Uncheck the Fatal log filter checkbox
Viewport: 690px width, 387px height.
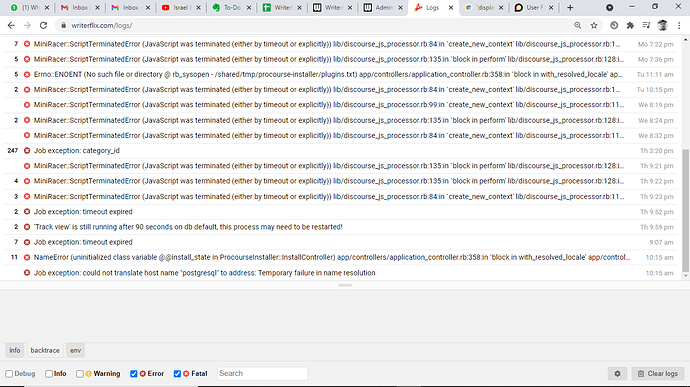click(x=177, y=374)
